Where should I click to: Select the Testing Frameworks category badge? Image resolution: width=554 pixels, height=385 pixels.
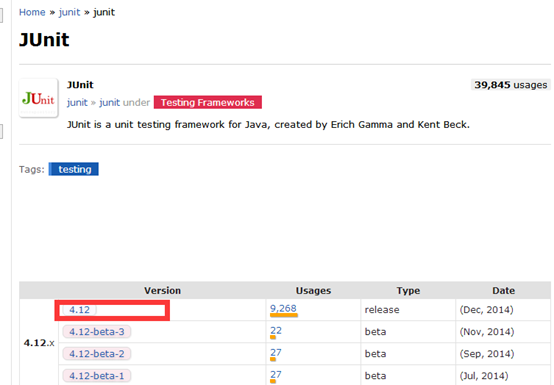point(208,102)
